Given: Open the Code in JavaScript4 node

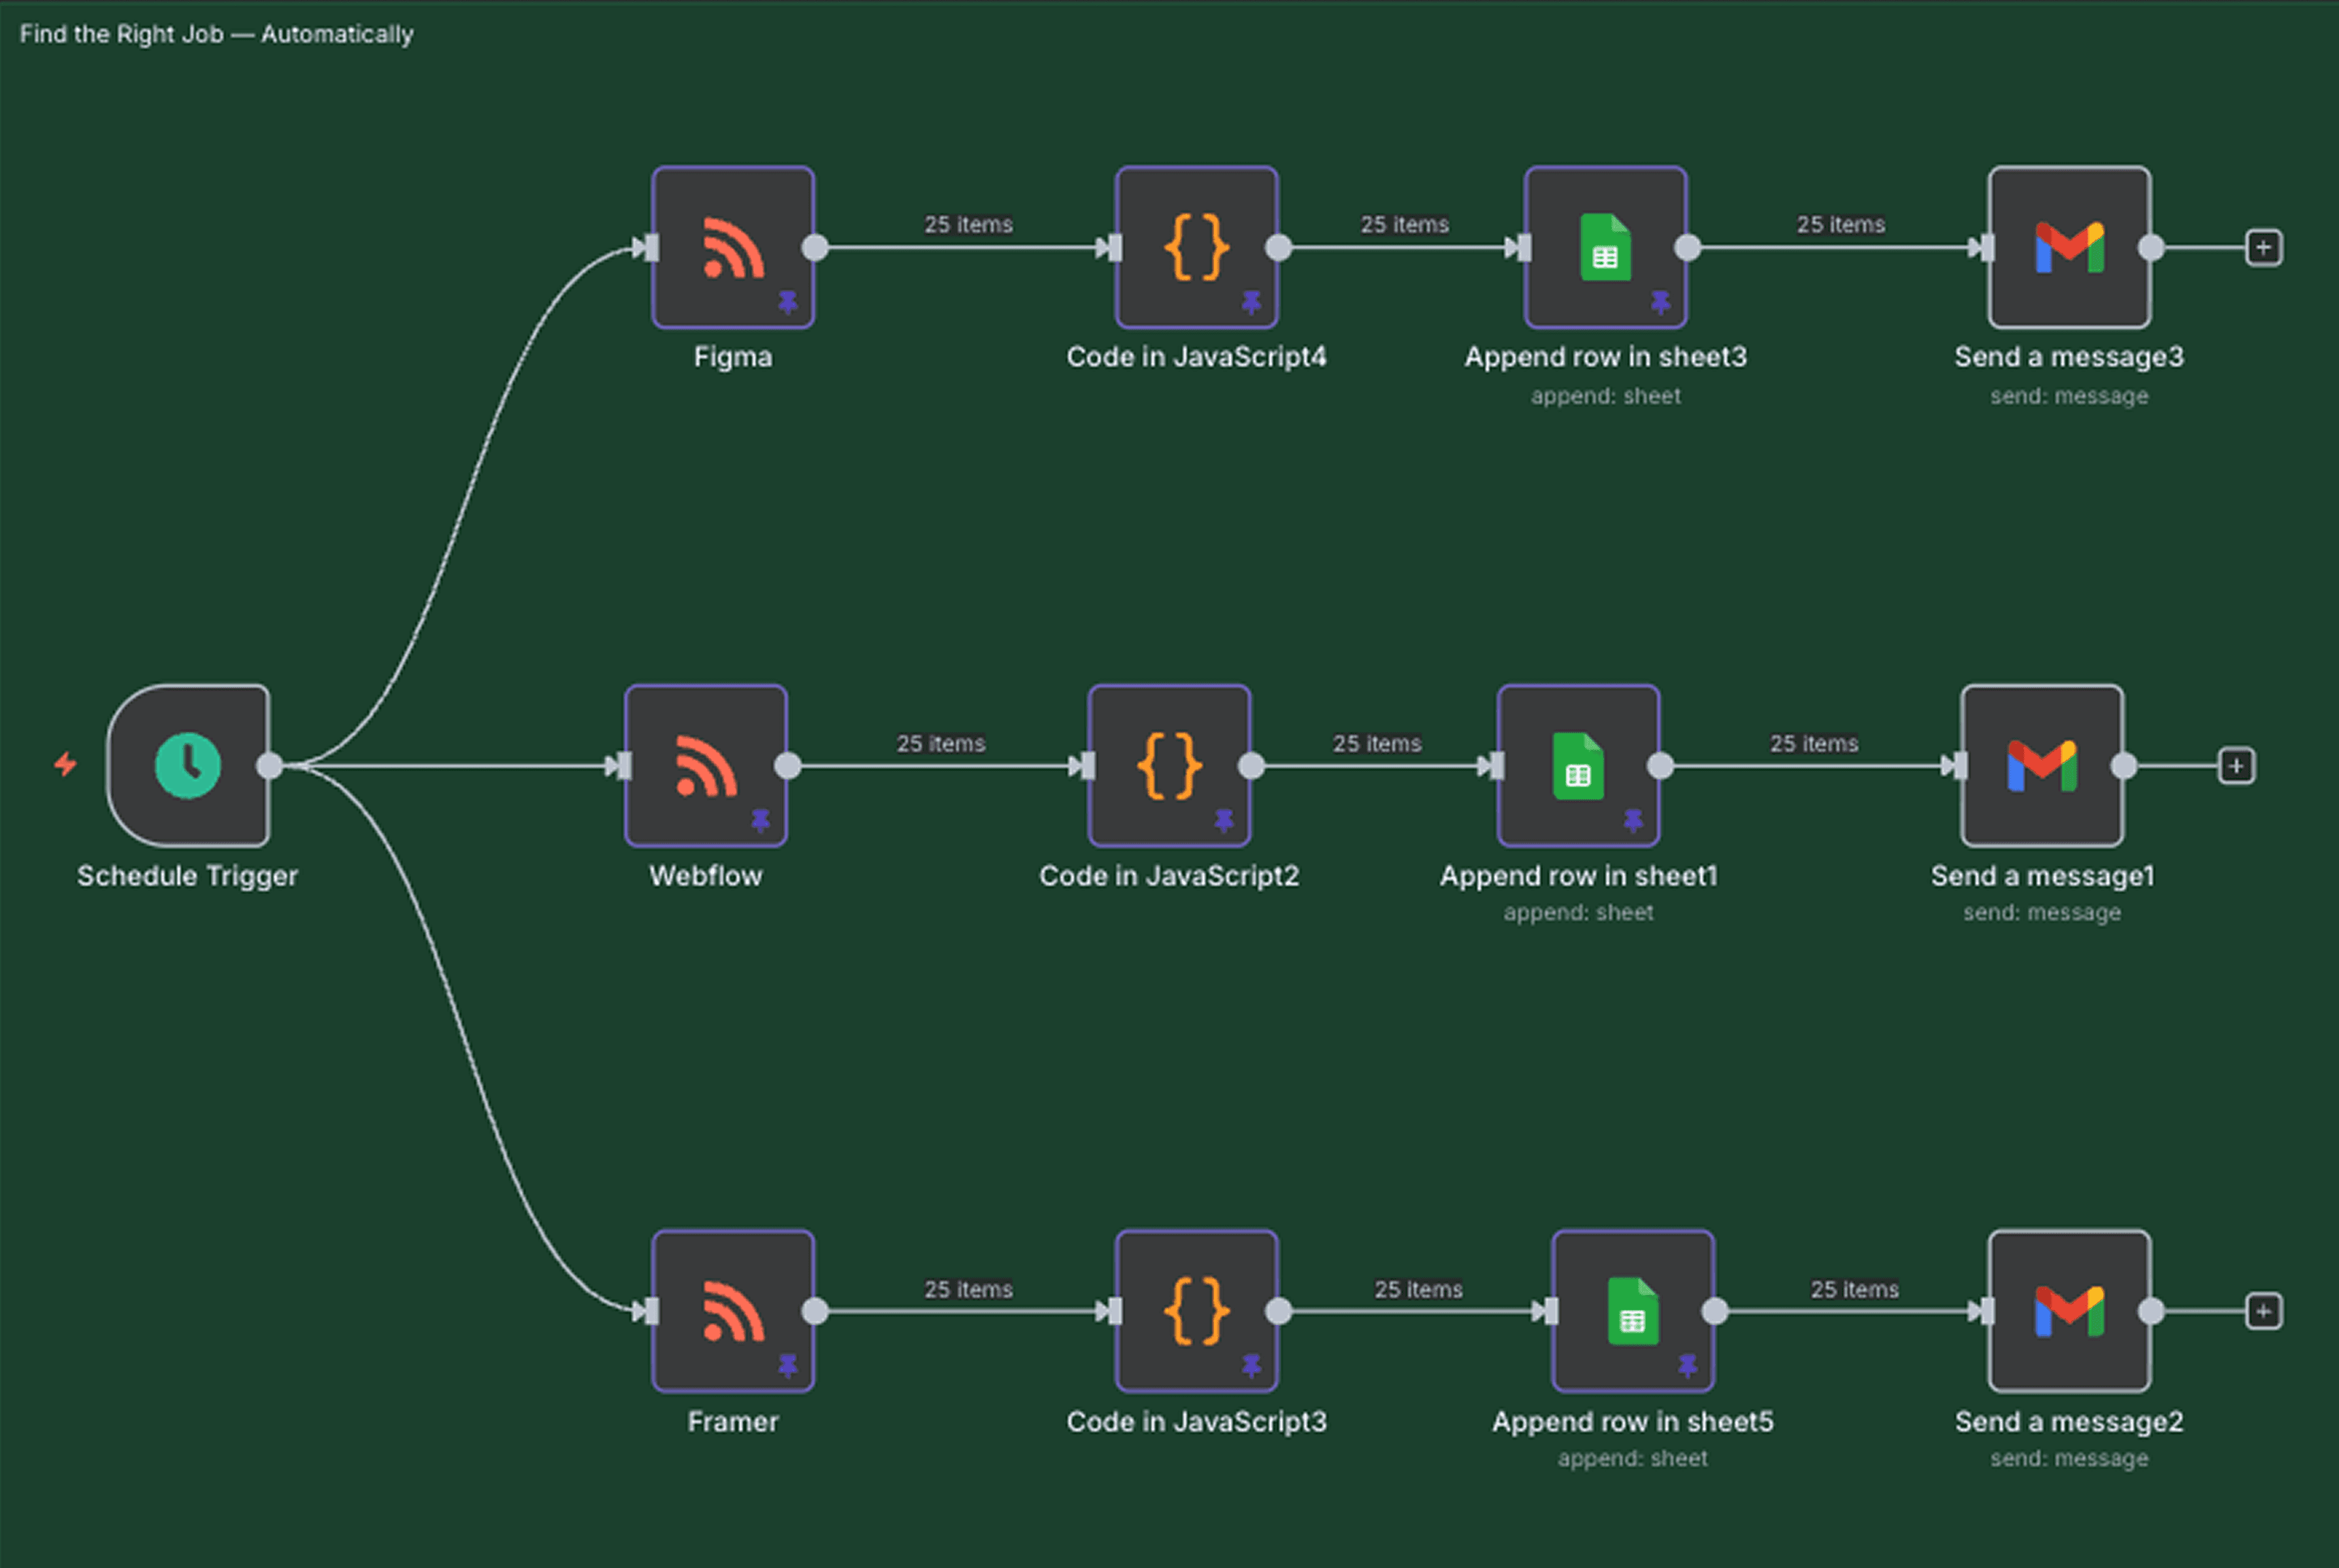Looking at the screenshot, I should (x=1196, y=247).
